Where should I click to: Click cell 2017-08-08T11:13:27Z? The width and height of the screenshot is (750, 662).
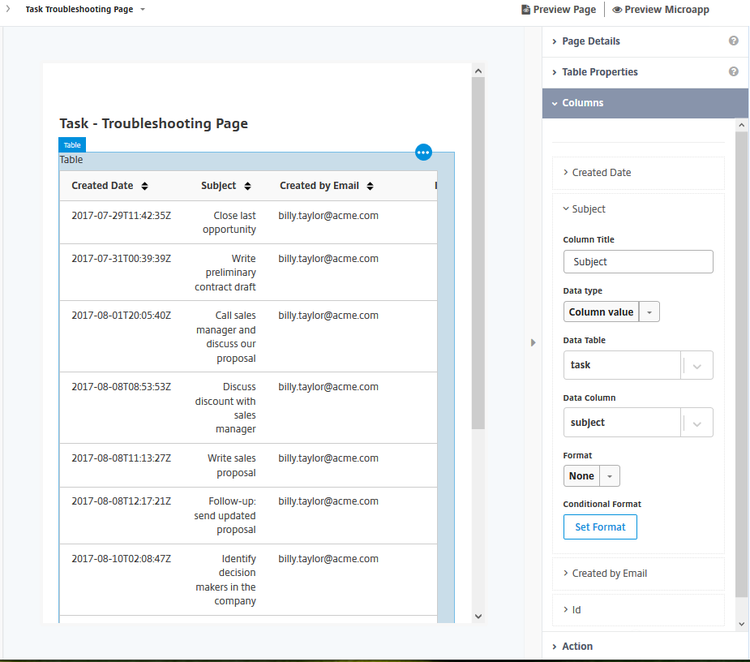click(x=121, y=458)
